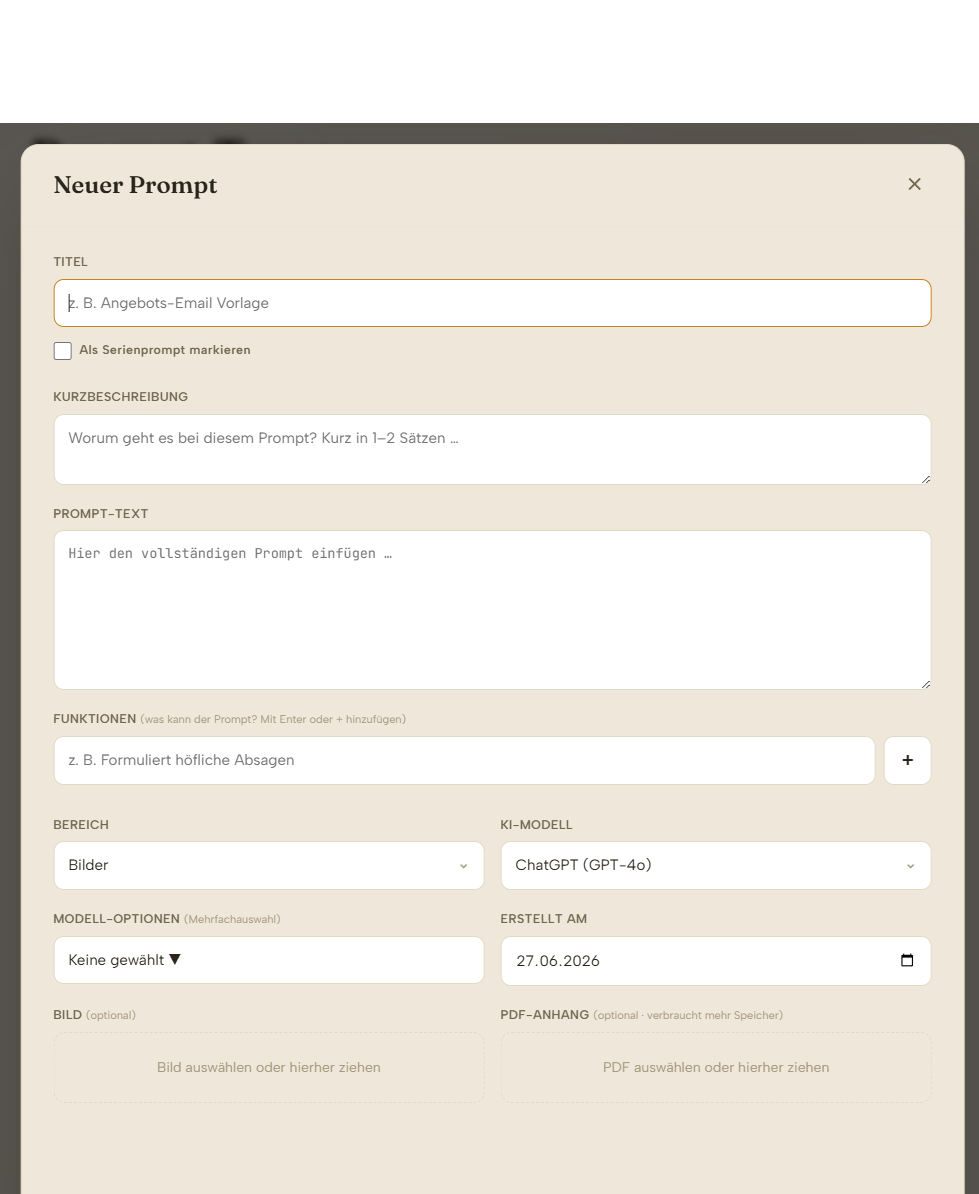
Task: Open the ChatGPT (GPT-4o) model dropdown
Action: click(716, 865)
